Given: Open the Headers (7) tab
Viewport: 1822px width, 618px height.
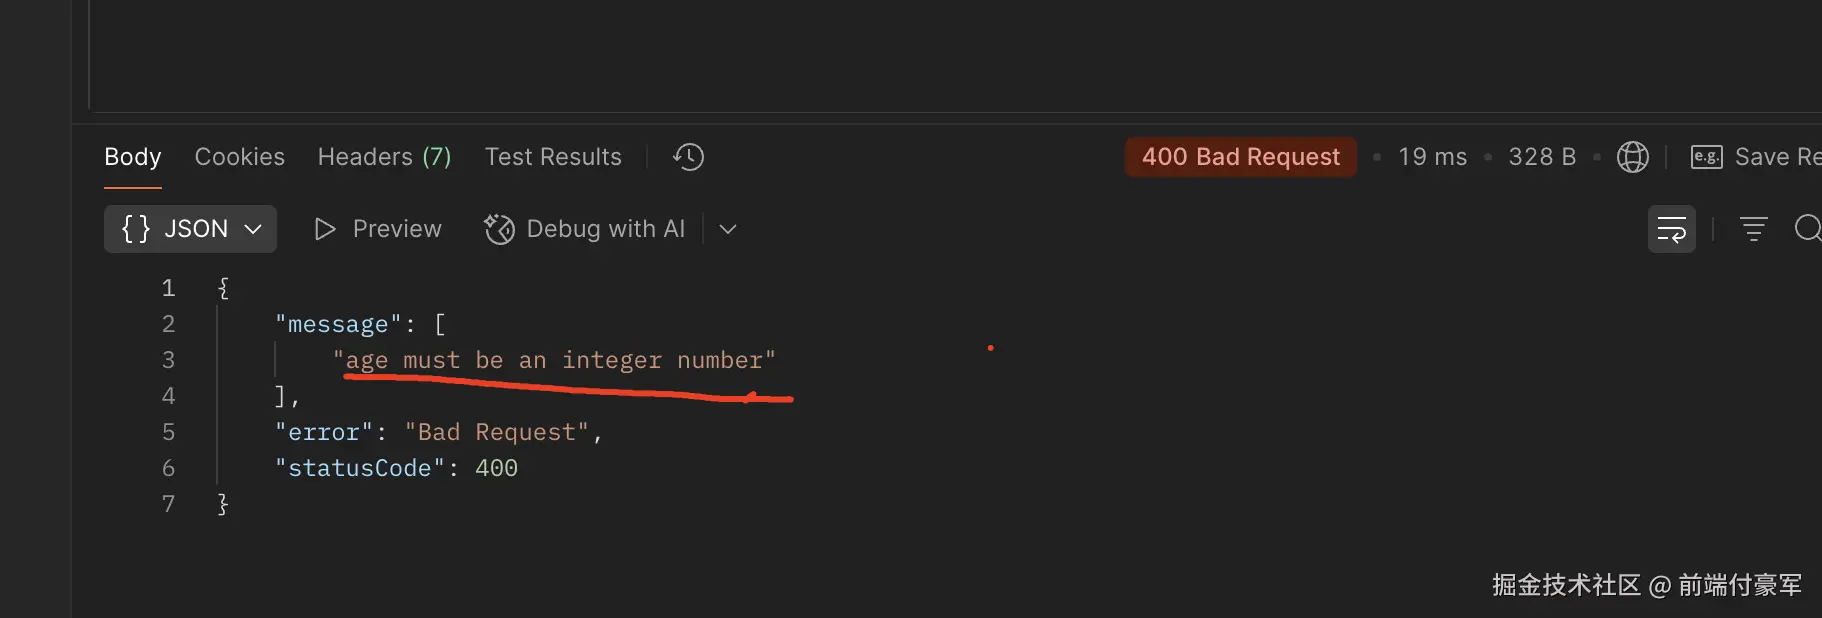Looking at the screenshot, I should pos(384,157).
